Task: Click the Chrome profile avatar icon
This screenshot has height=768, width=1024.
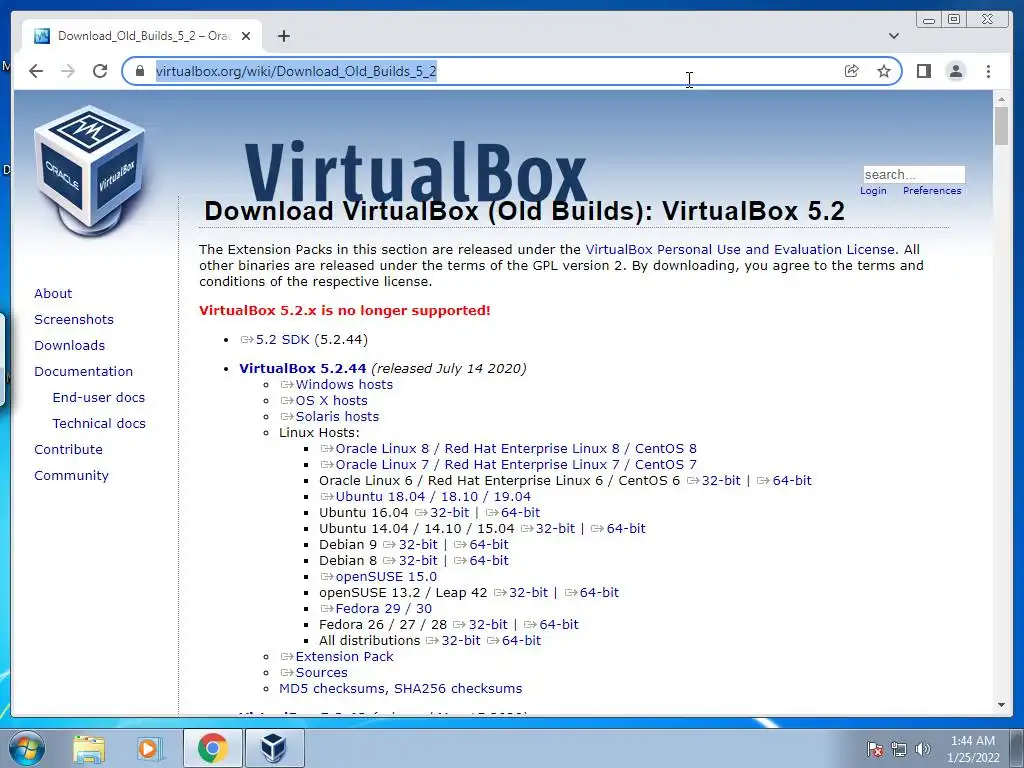Action: point(955,71)
